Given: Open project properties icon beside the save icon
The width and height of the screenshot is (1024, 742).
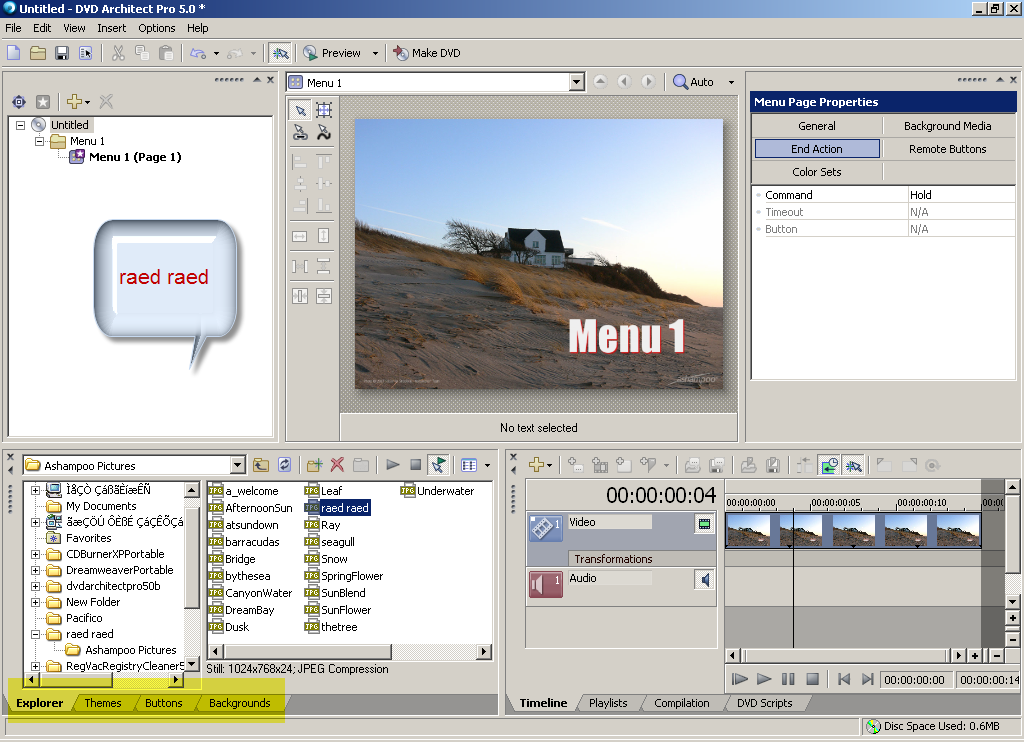Looking at the screenshot, I should [86, 53].
